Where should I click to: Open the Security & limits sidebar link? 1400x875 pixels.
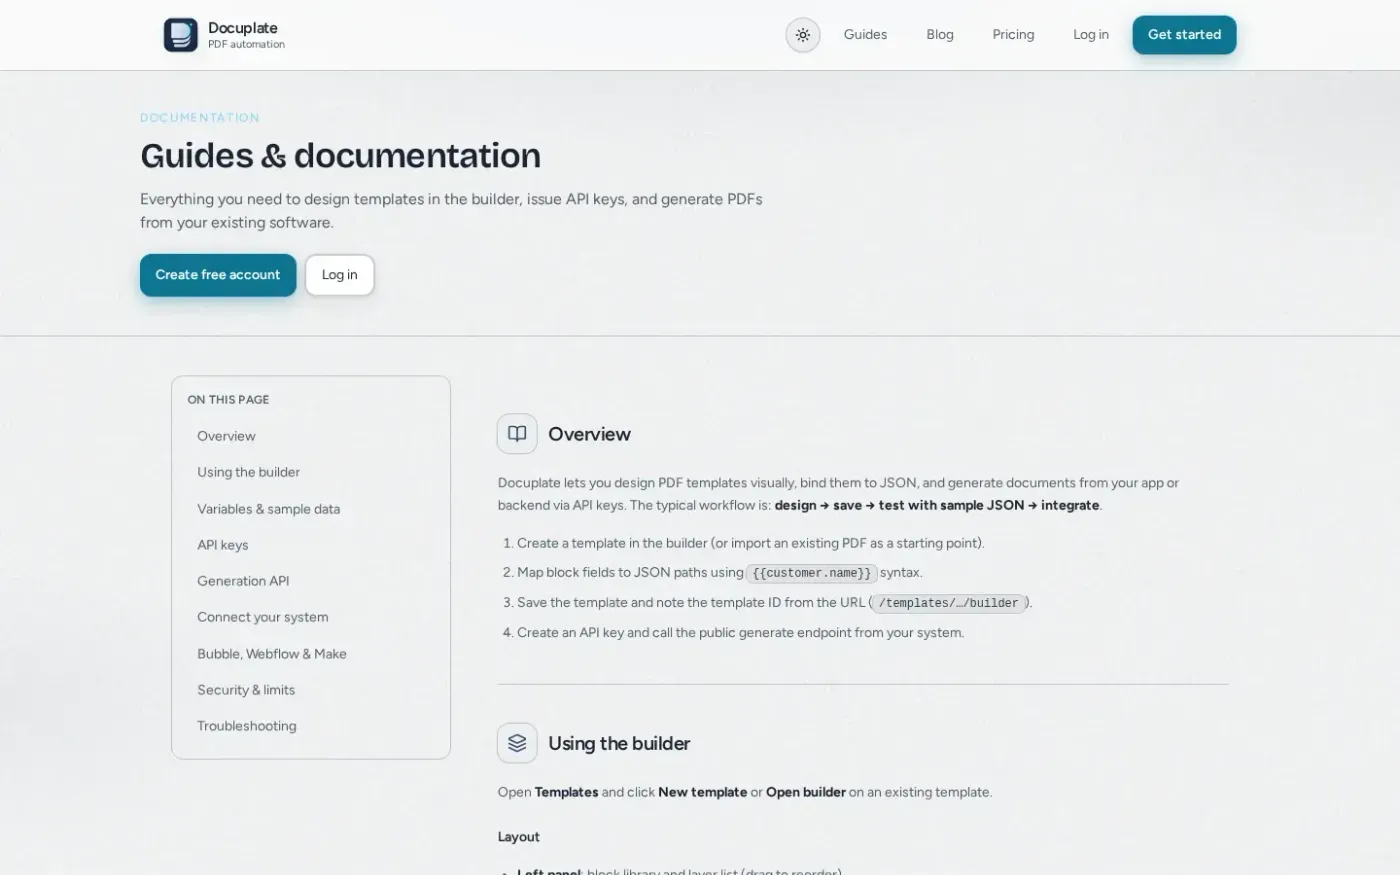click(x=246, y=690)
